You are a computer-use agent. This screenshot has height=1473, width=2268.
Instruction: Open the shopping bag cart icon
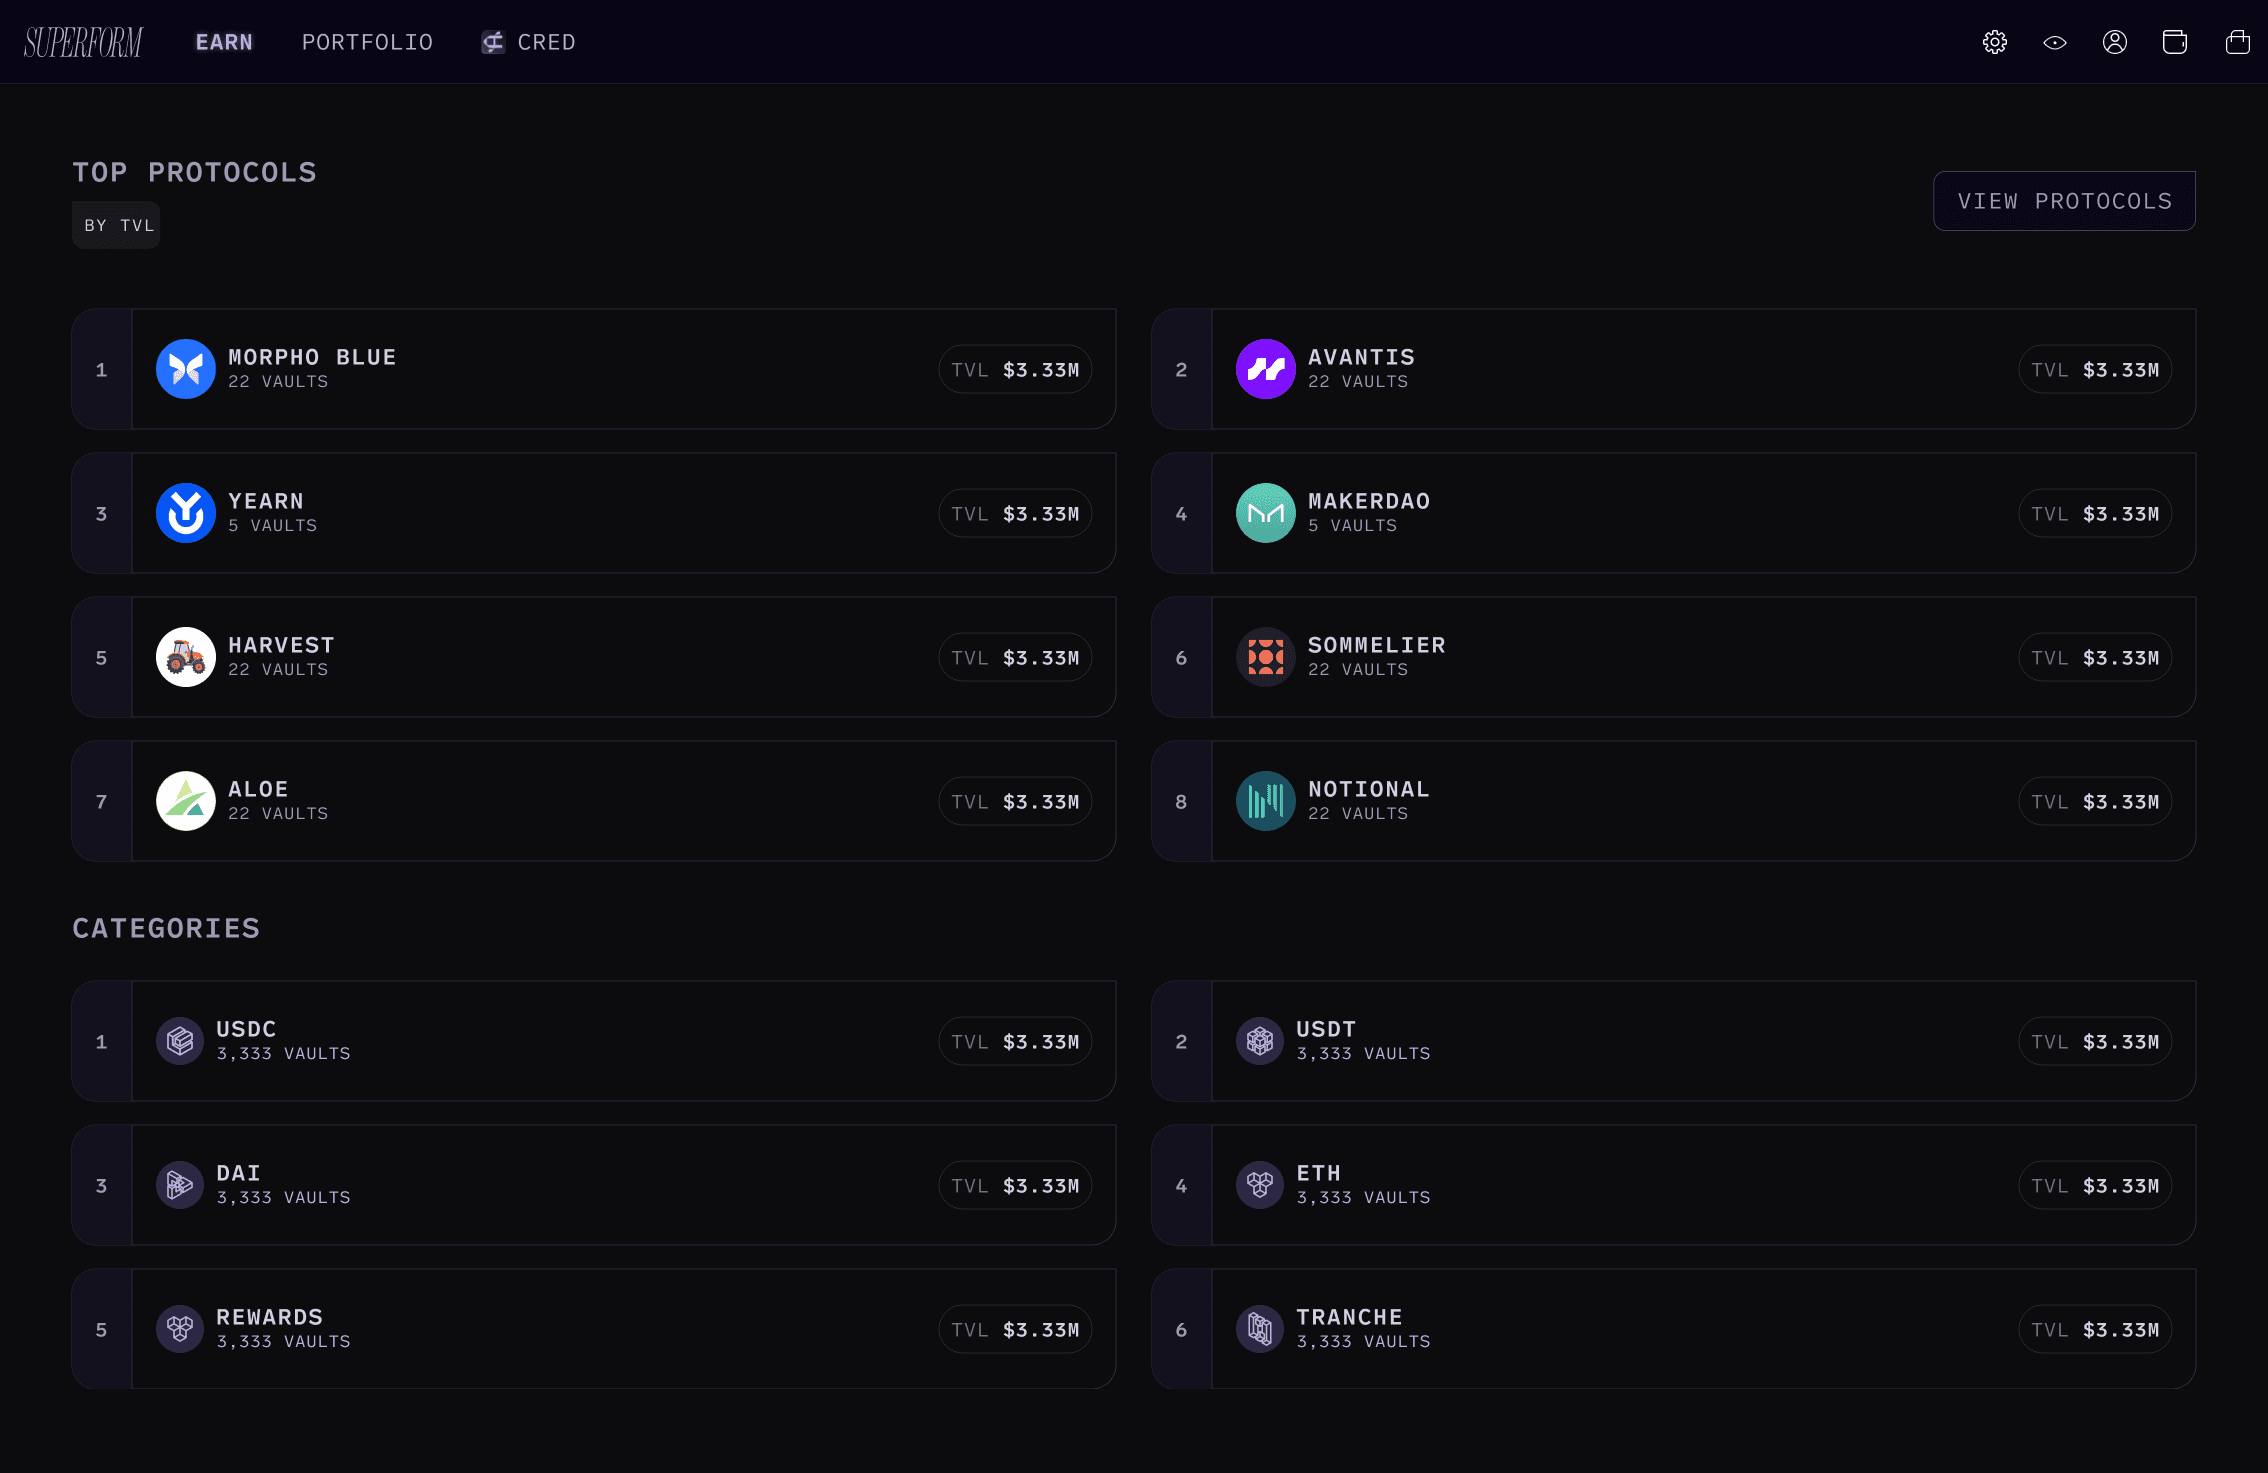[x=2237, y=42]
